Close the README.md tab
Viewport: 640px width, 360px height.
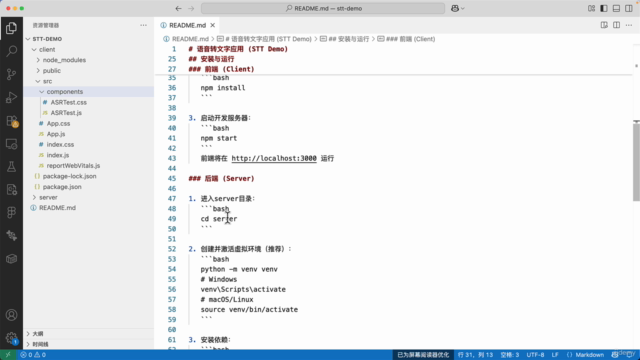pos(213,25)
